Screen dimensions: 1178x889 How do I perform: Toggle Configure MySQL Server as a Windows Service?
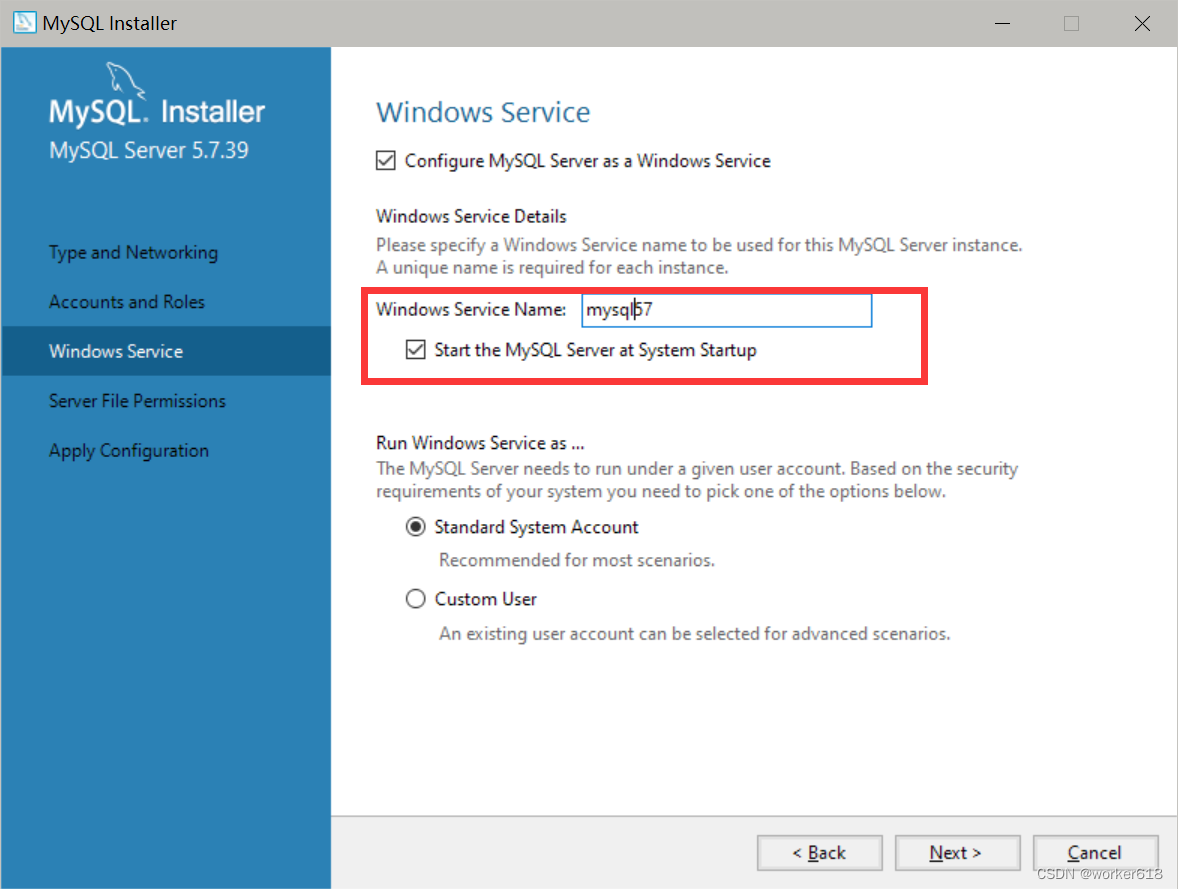[x=385, y=161]
